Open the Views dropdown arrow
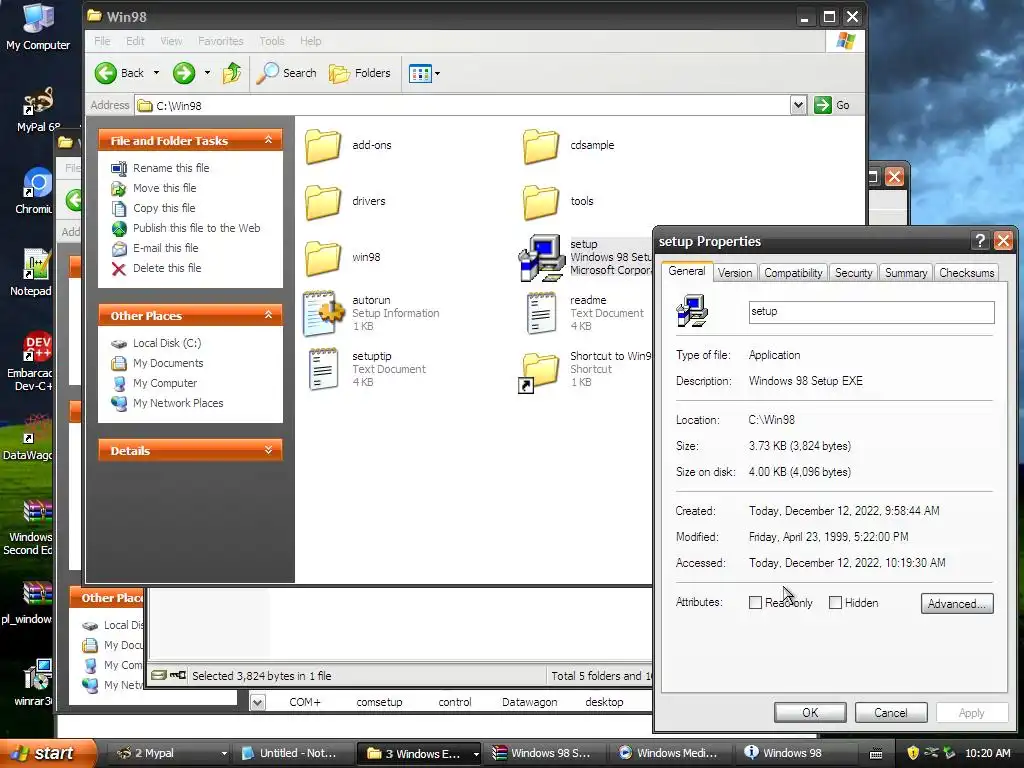 coord(438,73)
